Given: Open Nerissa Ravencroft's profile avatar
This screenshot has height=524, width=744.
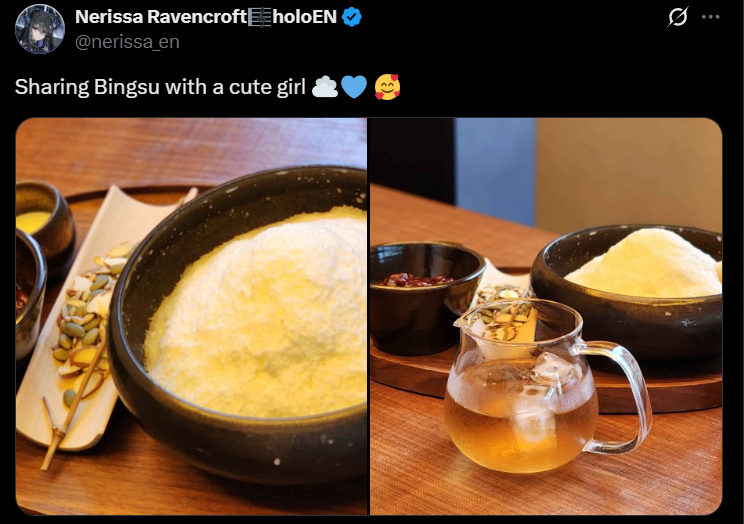Looking at the screenshot, I should point(39,29).
